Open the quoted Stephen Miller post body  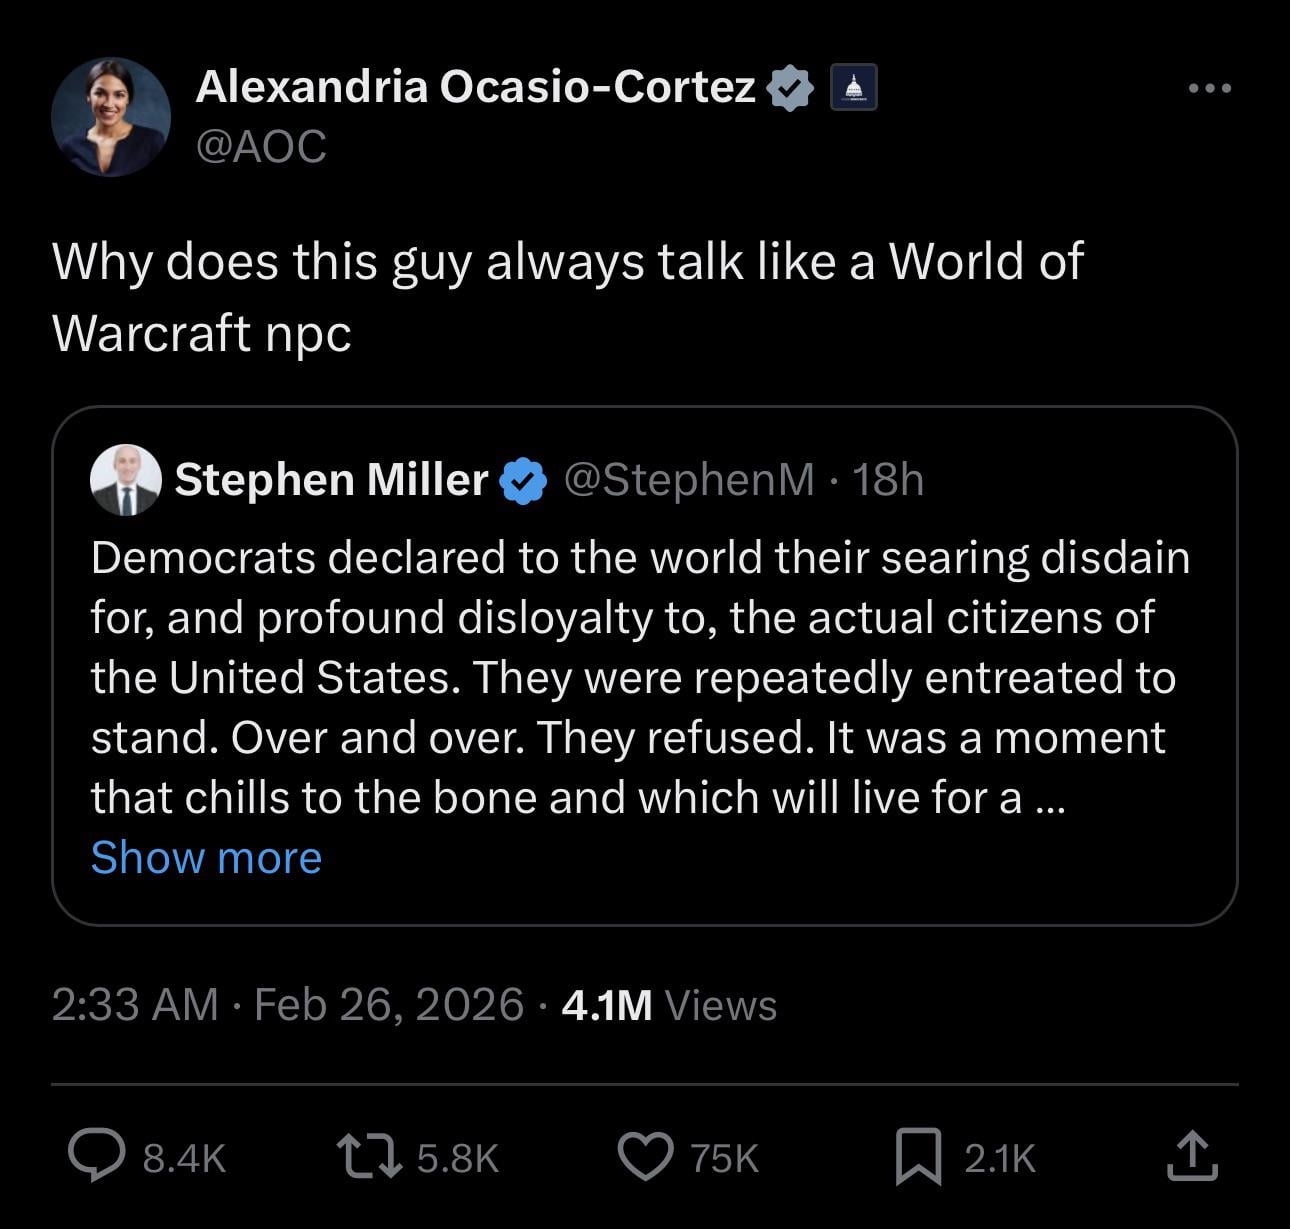click(x=640, y=678)
